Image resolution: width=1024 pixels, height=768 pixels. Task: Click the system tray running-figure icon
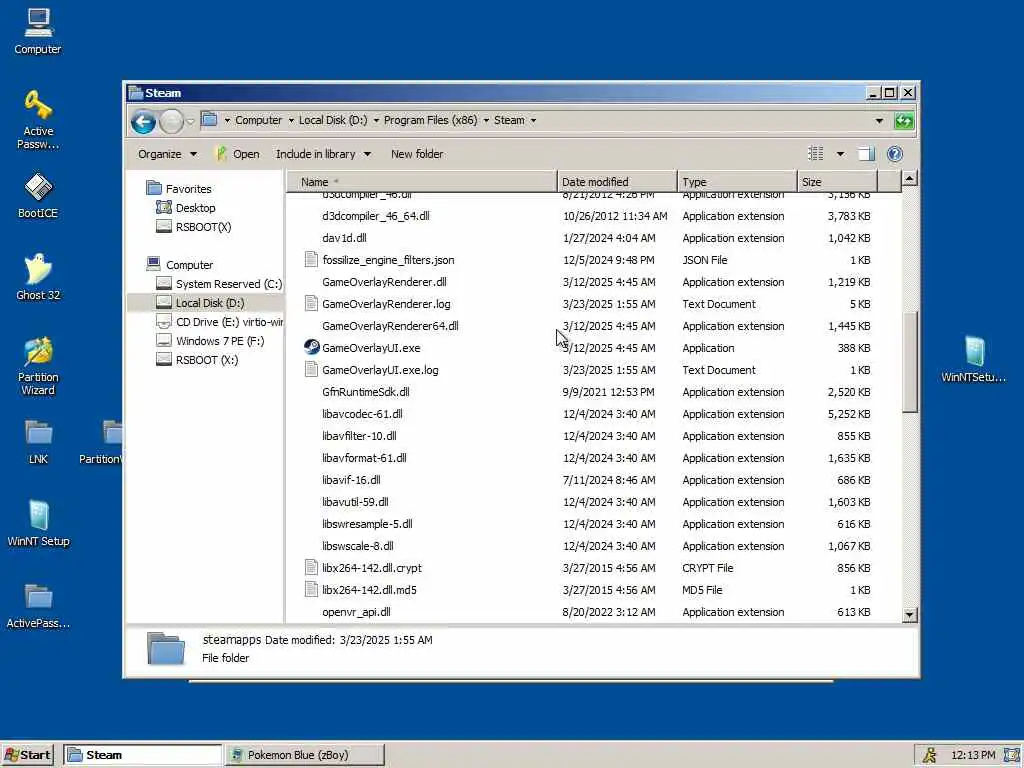(x=929, y=755)
